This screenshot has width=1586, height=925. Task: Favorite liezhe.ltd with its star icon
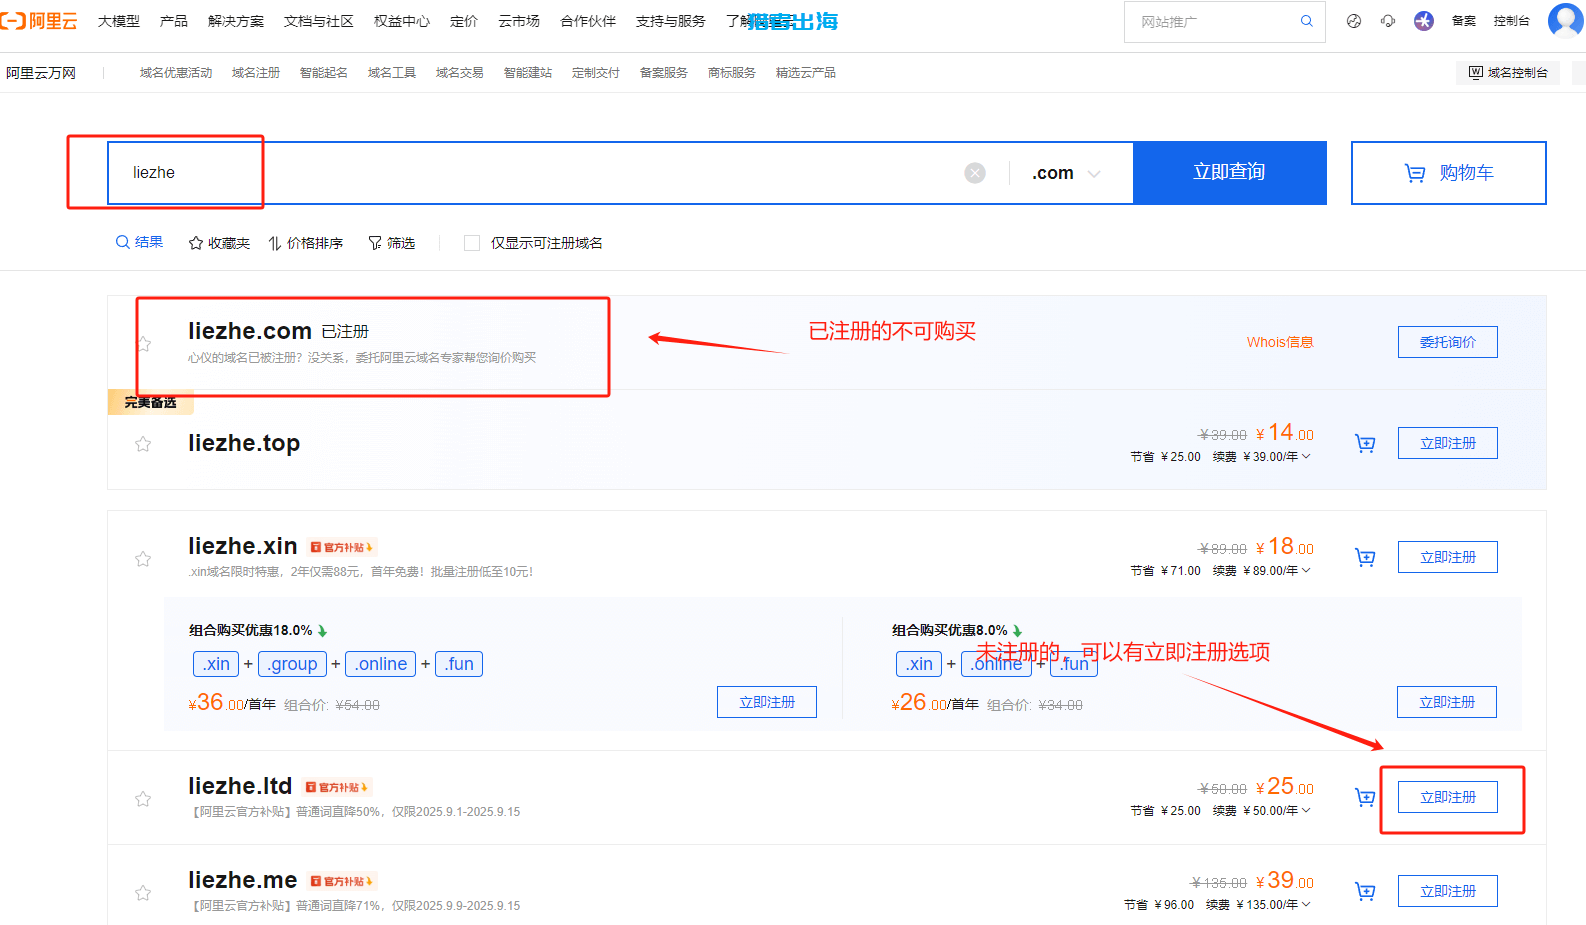click(x=143, y=799)
